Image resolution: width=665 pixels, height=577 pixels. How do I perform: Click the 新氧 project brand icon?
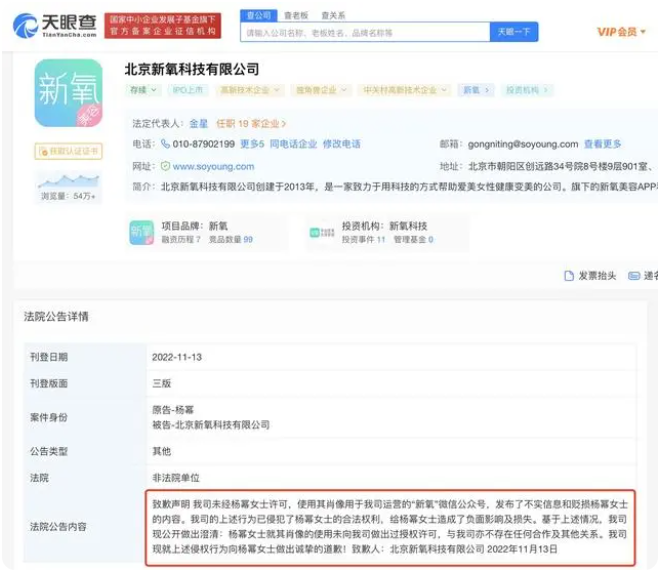[142, 232]
